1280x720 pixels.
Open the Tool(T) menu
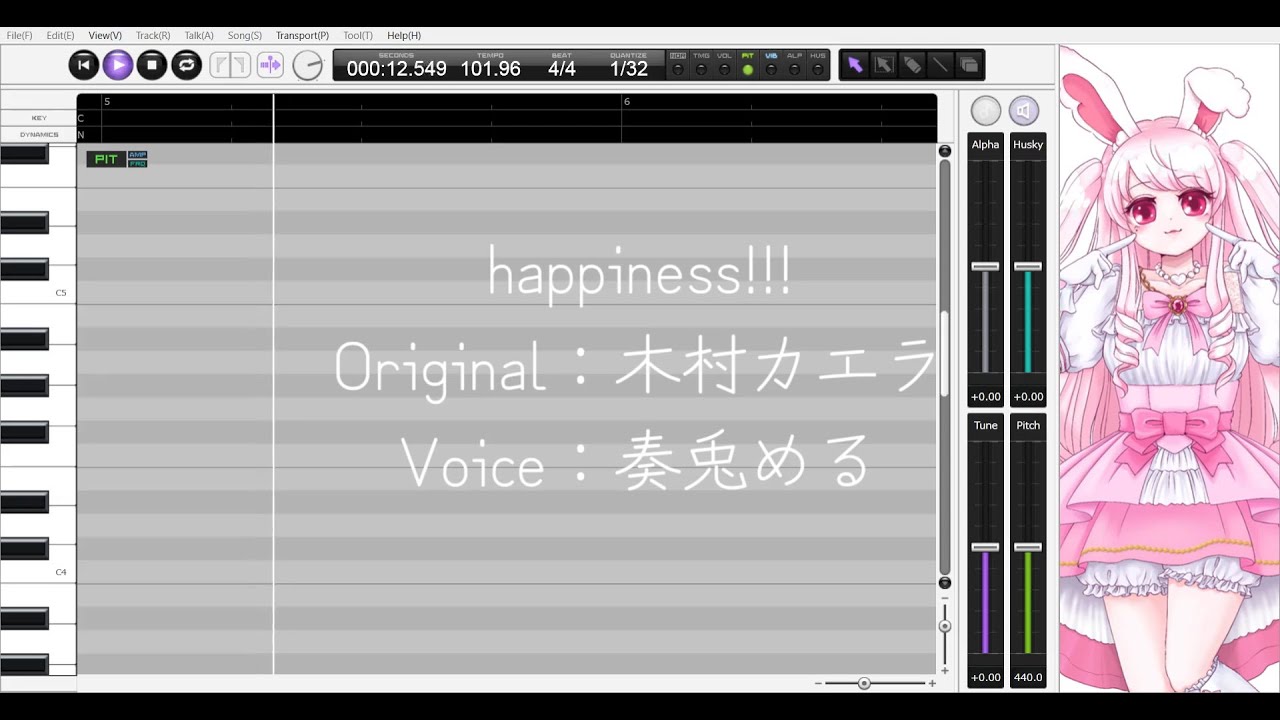tap(358, 35)
